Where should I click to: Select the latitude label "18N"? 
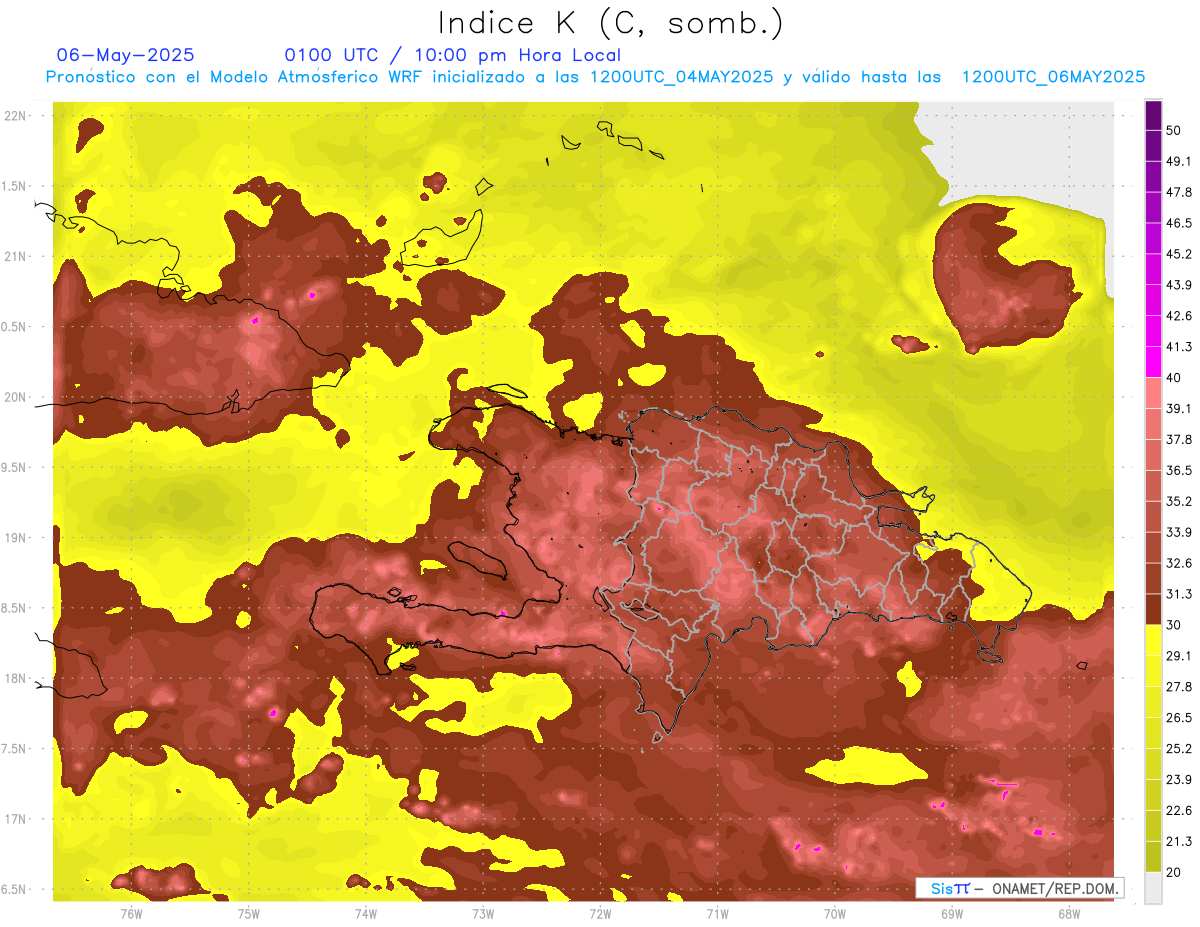[16, 679]
